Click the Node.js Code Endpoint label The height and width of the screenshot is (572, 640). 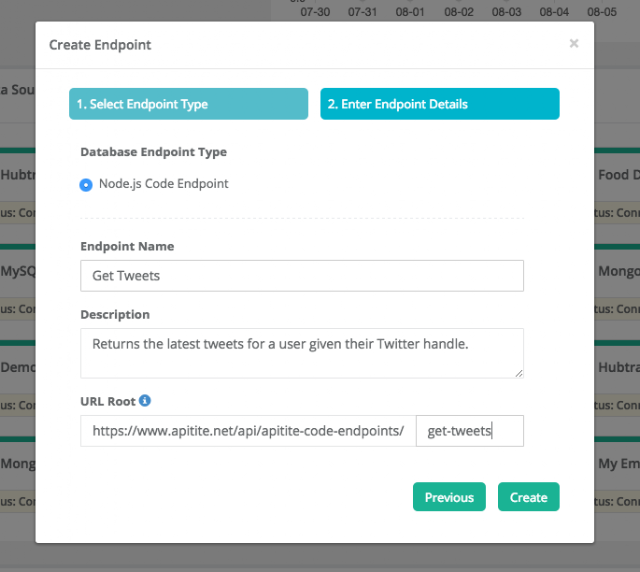point(164,184)
